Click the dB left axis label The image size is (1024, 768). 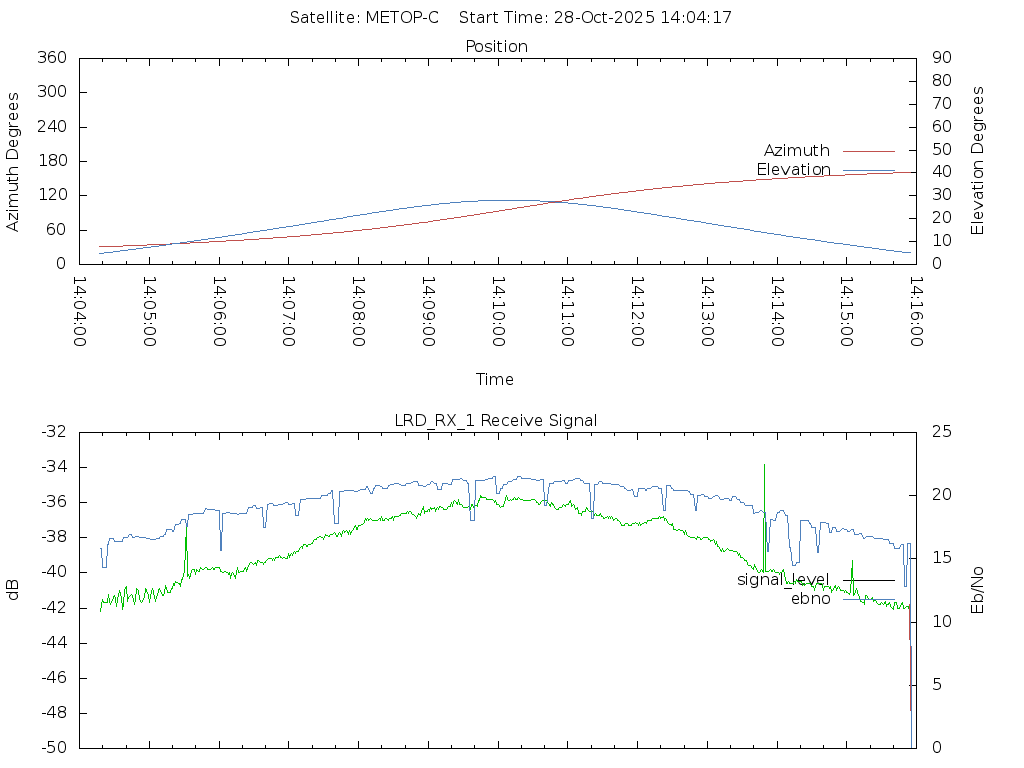tap(13, 589)
